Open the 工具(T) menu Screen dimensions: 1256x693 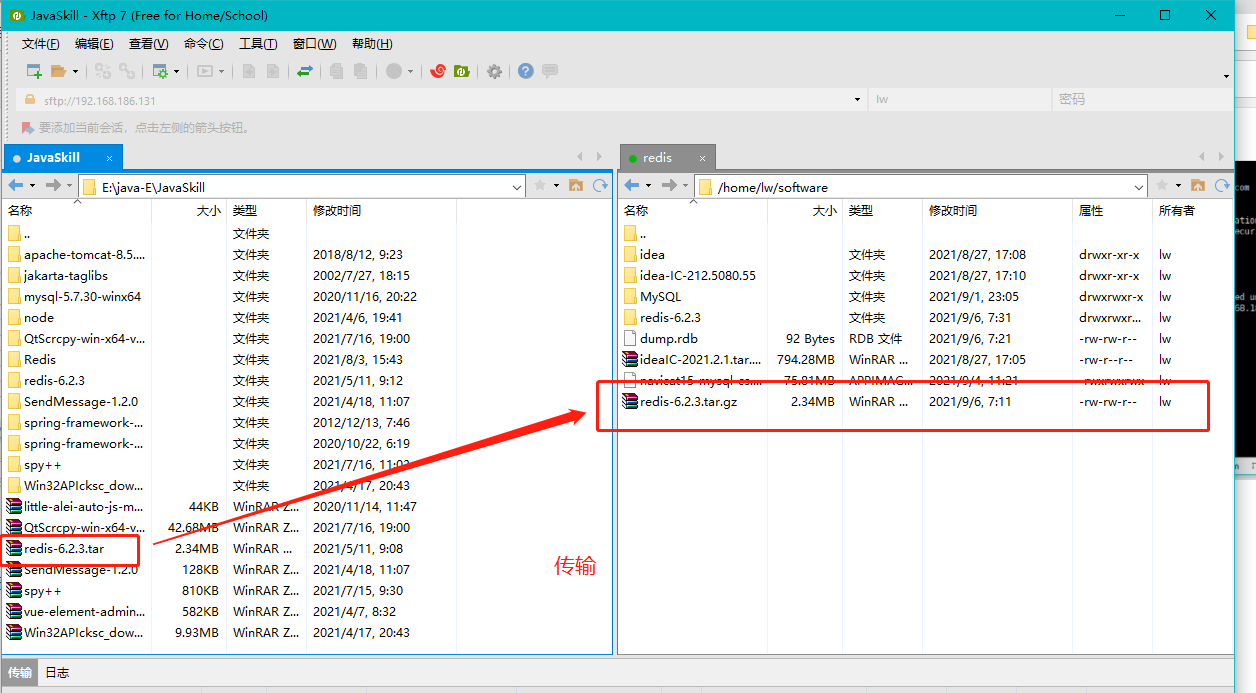click(x=258, y=44)
